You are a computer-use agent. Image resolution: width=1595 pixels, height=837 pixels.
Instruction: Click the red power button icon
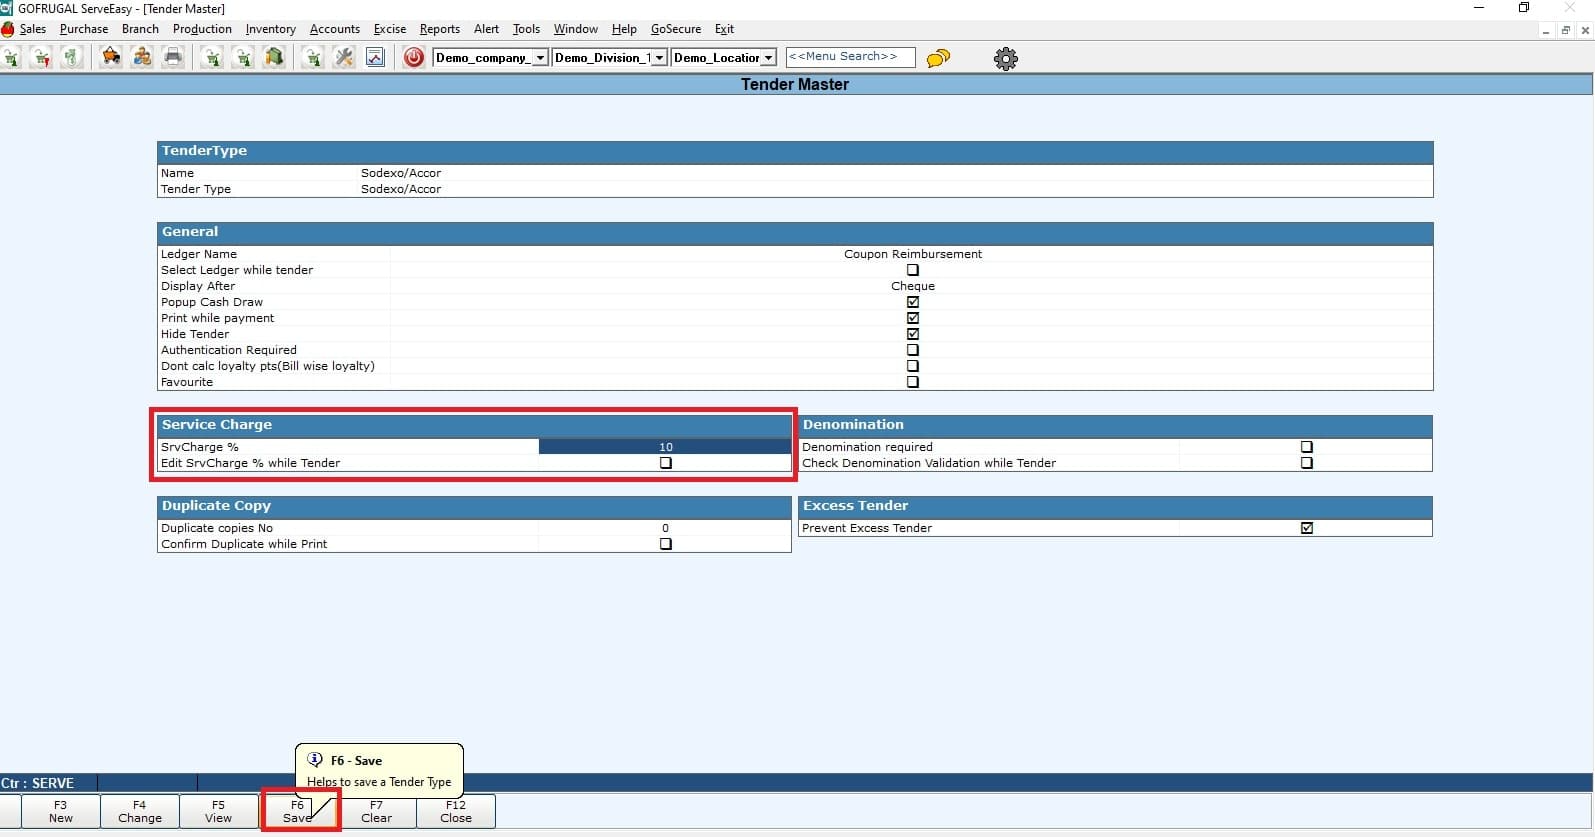(x=414, y=58)
